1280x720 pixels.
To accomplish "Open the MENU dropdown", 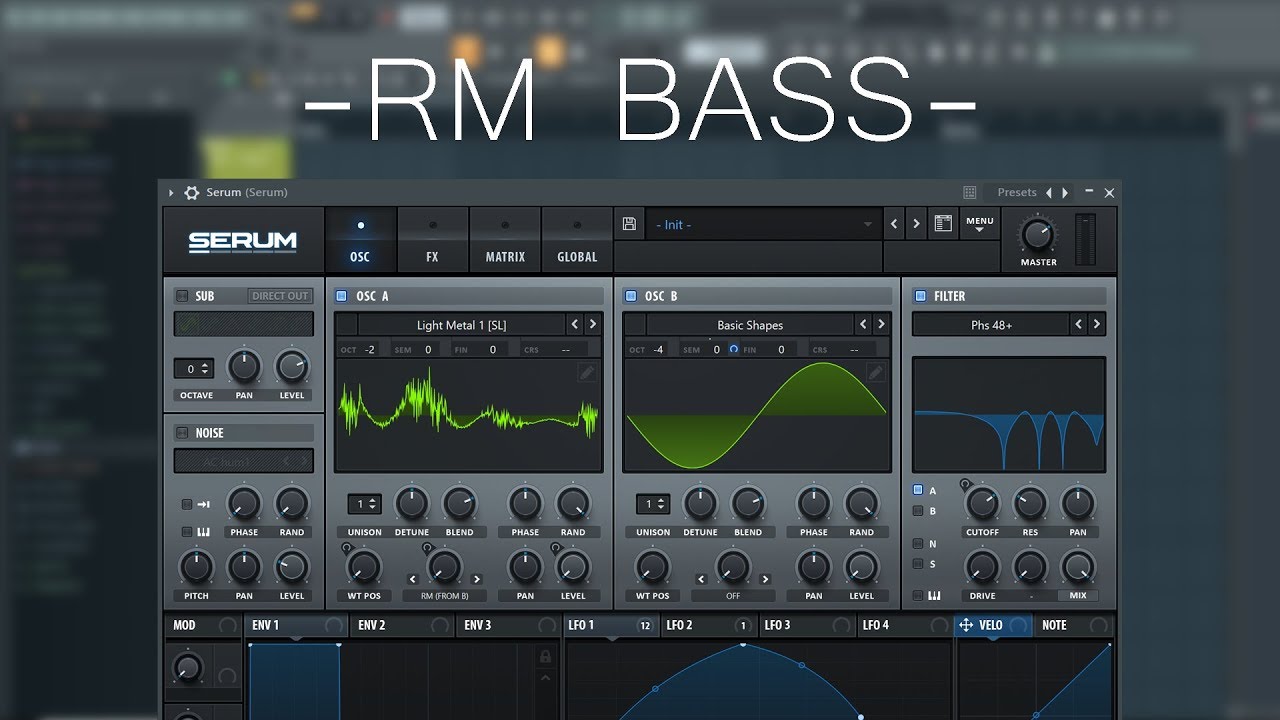I will click(x=980, y=224).
